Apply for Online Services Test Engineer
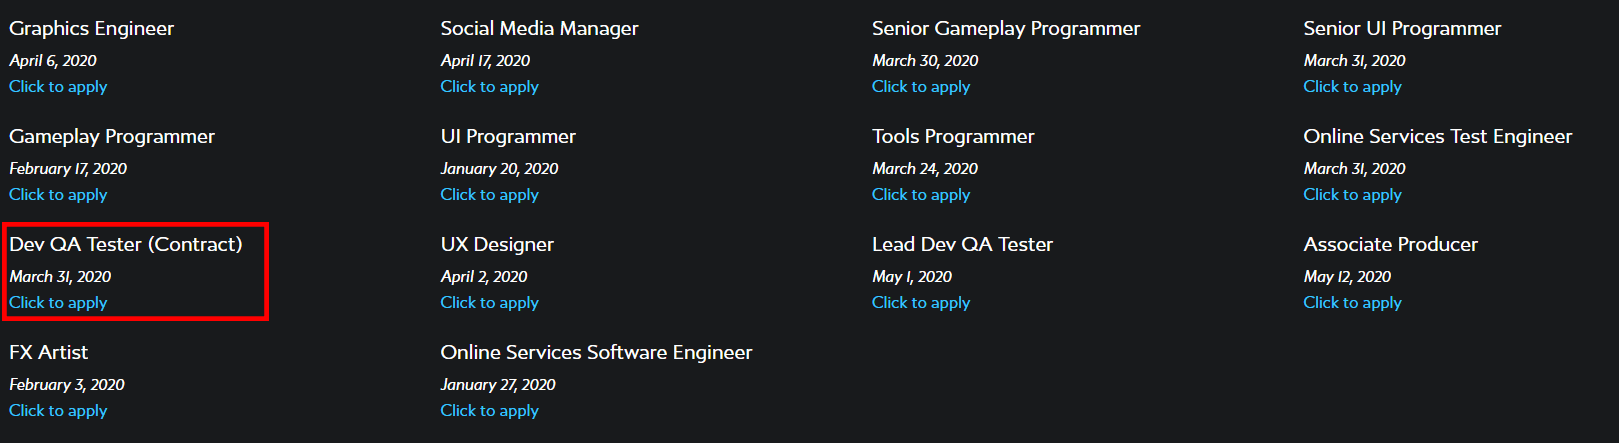The image size is (1619, 443). (1352, 195)
